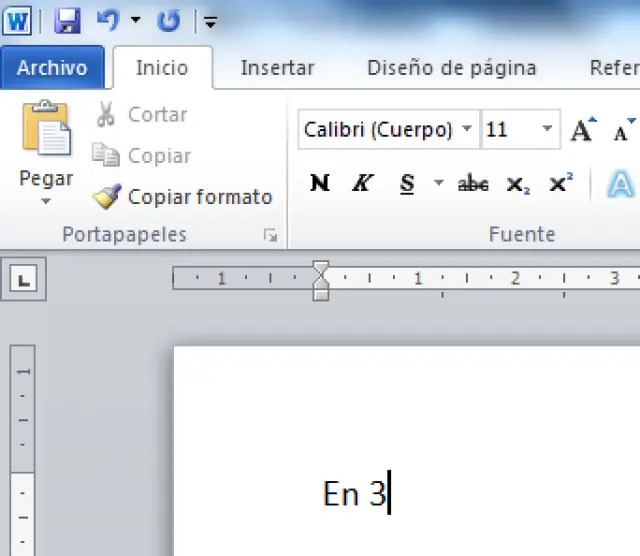Screen dimensions: 640x556
Task: Increase font size with enlarge A icon
Action: (582, 130)
